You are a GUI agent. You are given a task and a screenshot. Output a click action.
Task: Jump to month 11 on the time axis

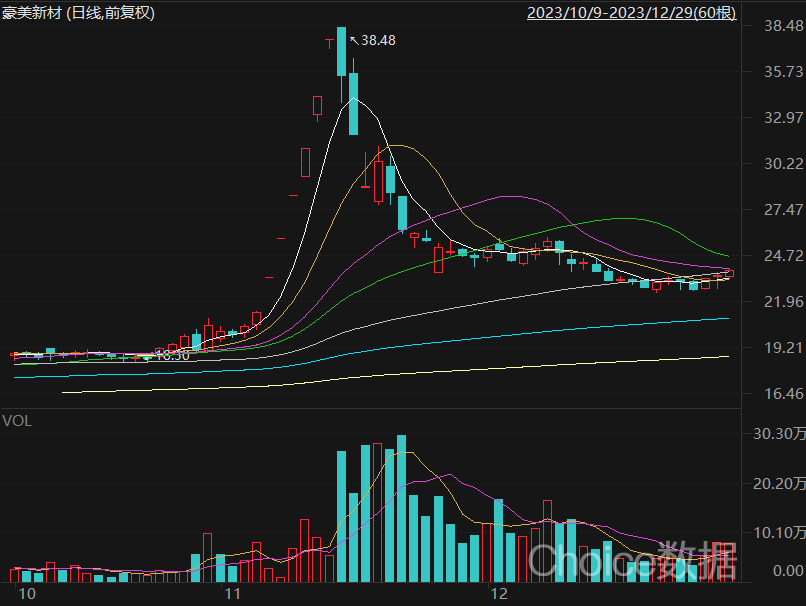point(233,594)
